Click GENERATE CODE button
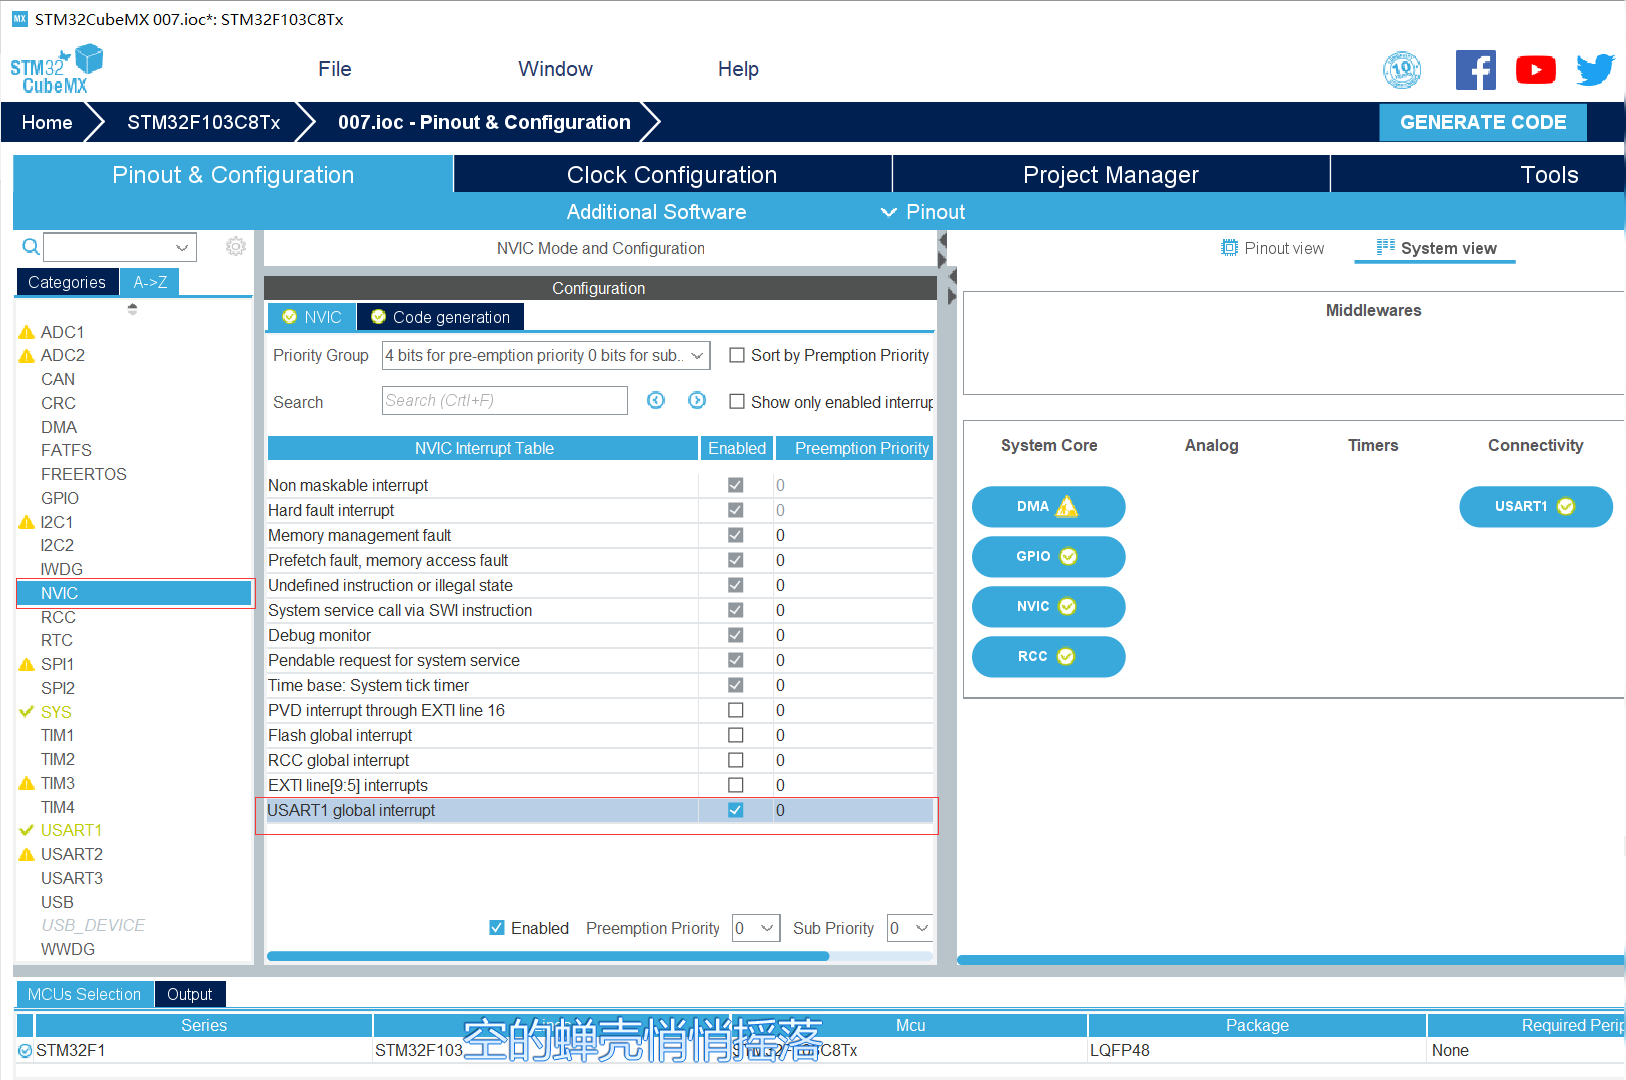 (x=1483, y=122)
